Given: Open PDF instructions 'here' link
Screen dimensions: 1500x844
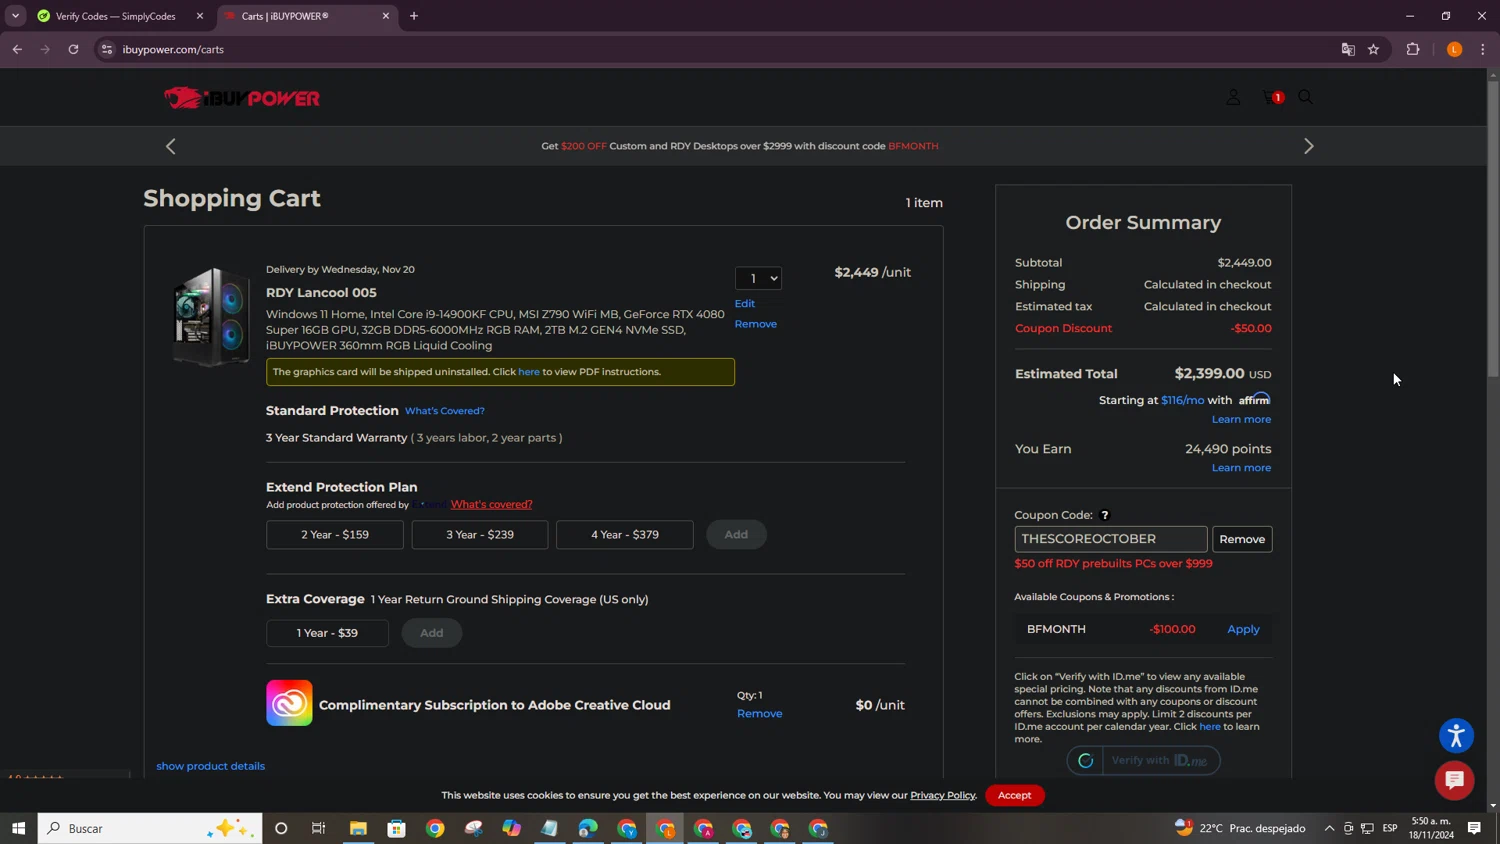Looking at the screenshot, I should (529, 372).
